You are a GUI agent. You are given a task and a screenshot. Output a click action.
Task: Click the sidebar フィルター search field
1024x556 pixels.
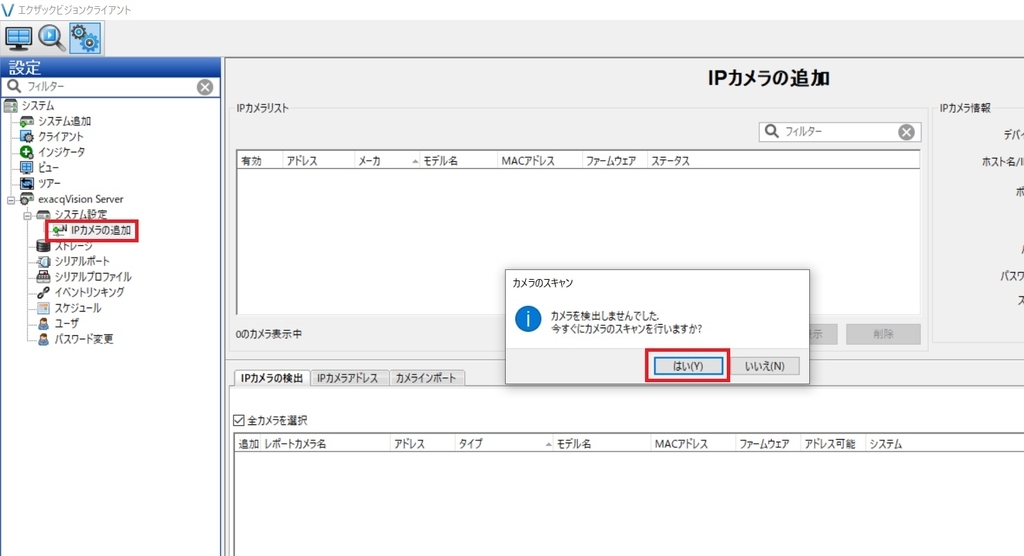110,86
